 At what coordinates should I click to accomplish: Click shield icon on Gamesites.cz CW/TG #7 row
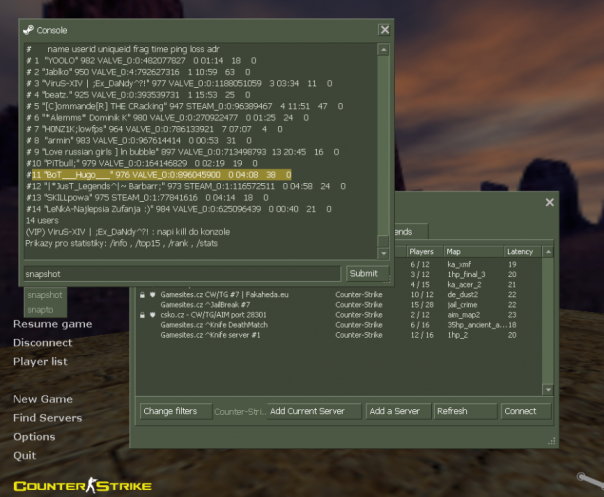point(153,295)
